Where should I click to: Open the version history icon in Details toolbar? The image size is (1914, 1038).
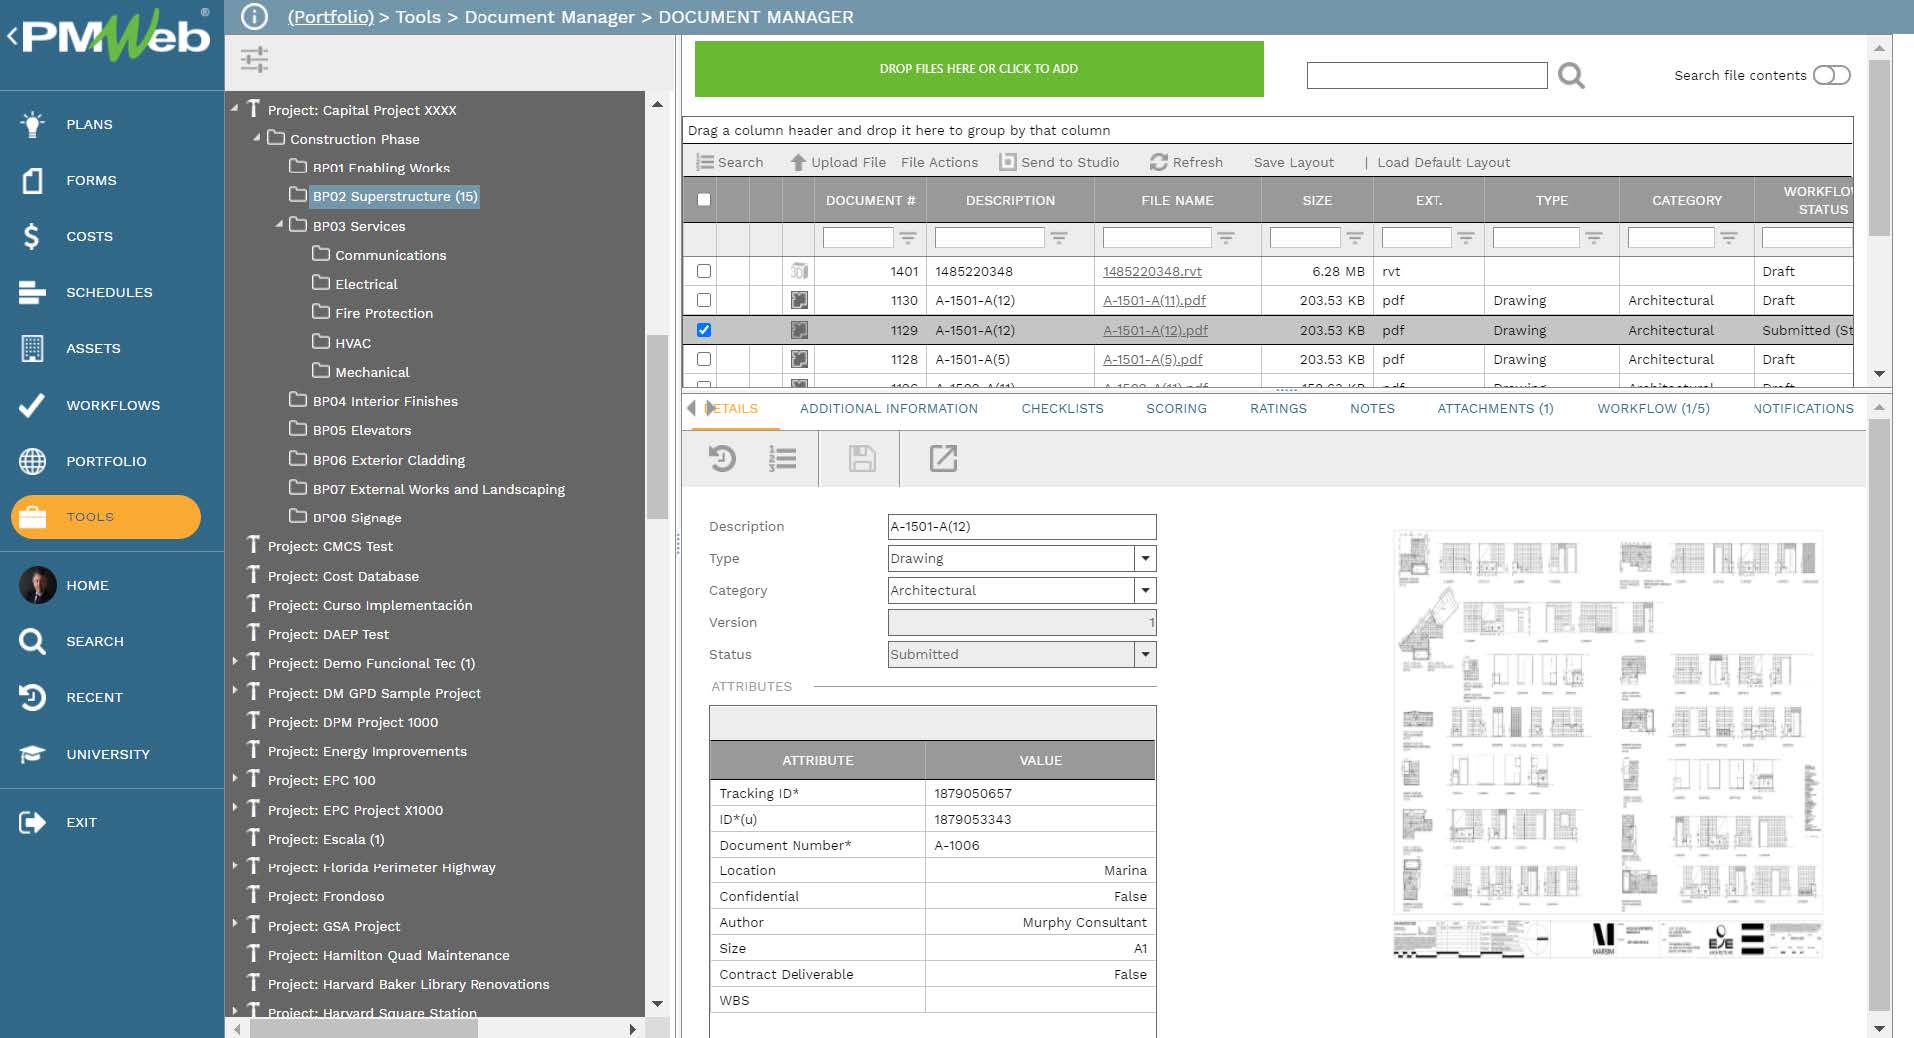click(x=721, y=458)
